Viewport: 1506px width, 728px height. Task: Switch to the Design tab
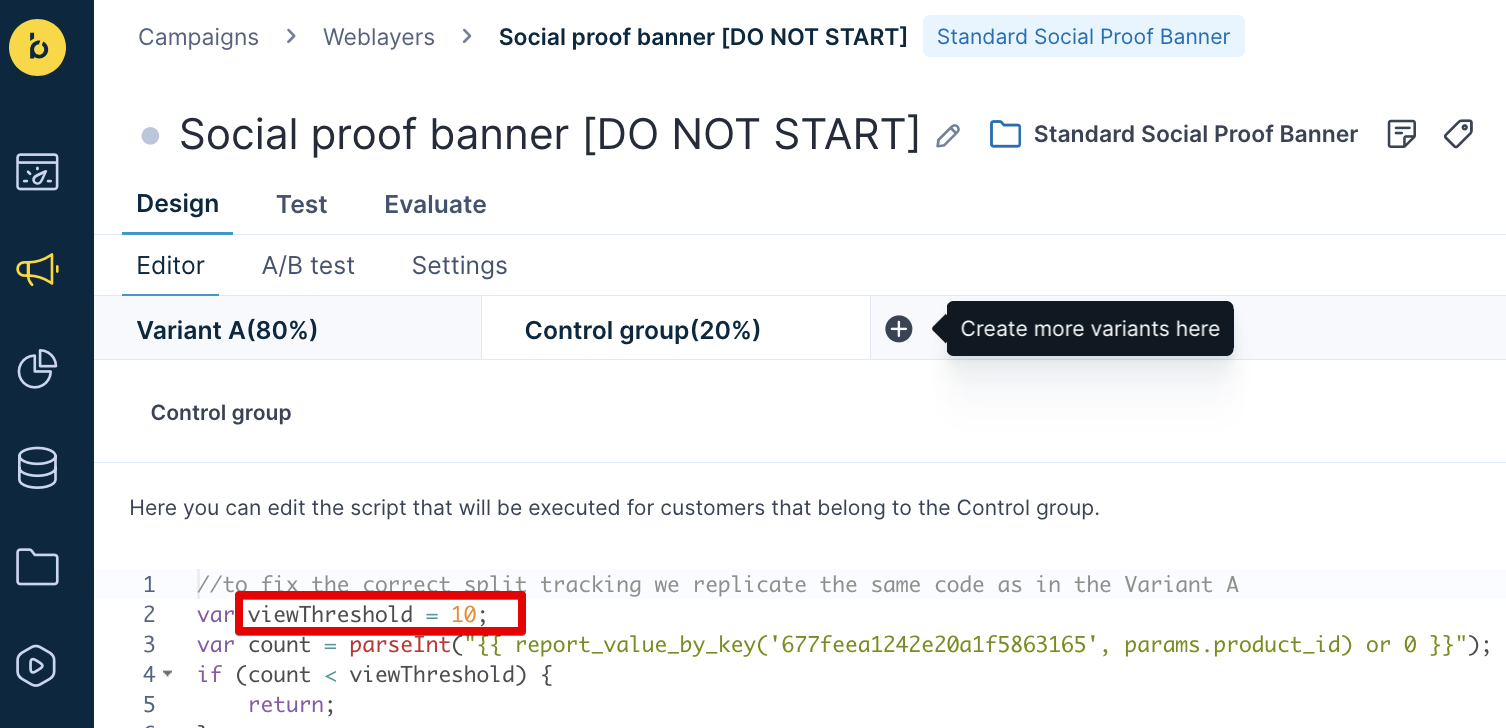(x=178, y=204)
